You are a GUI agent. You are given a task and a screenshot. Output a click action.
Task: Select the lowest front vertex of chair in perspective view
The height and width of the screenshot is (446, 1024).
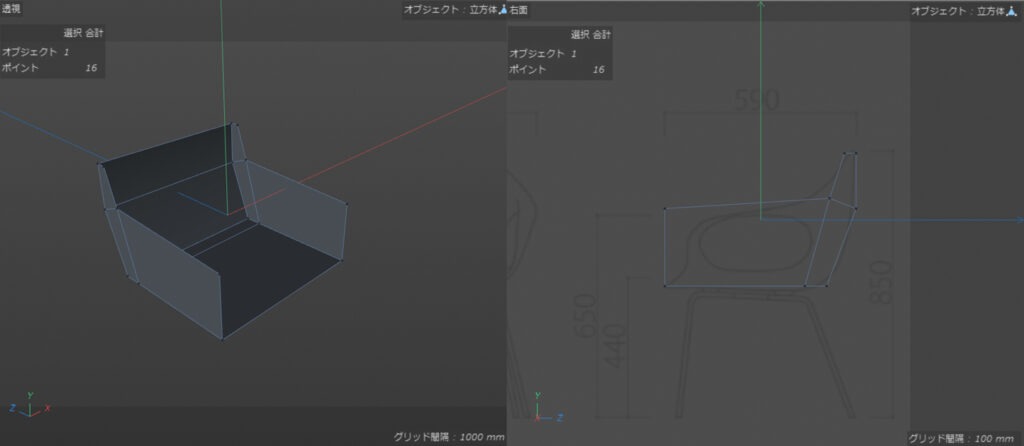click(x=222, y=339)
